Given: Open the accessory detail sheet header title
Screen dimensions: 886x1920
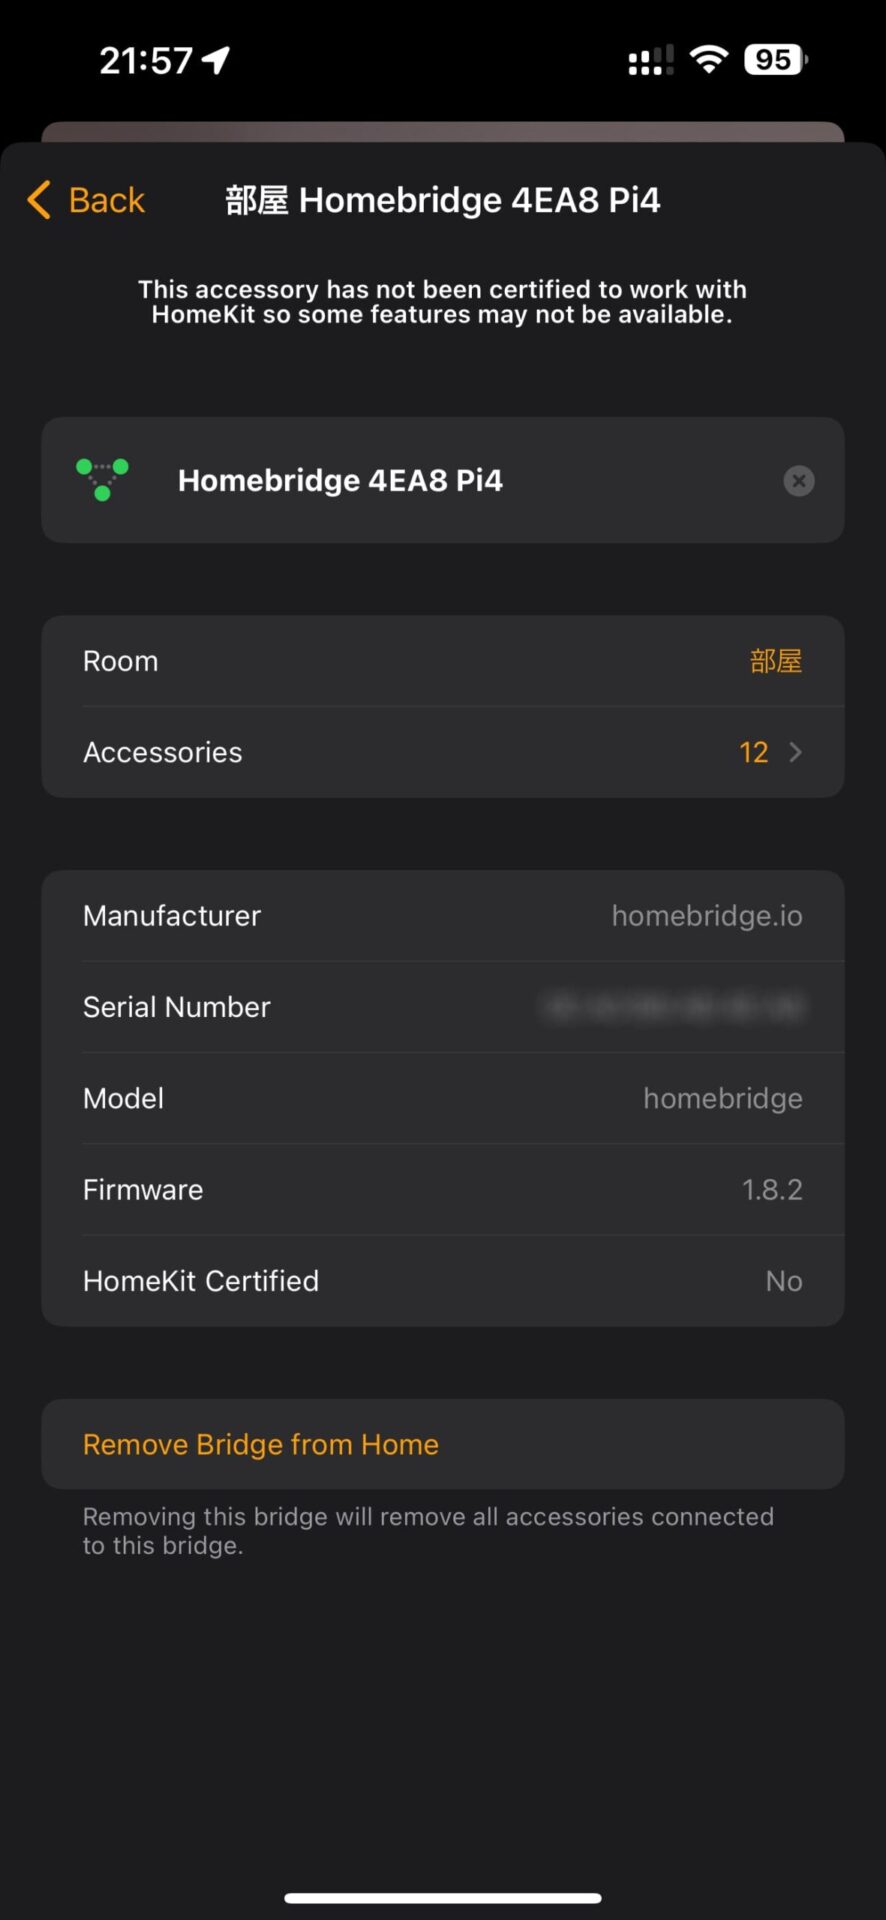Looking at the screenshot, I should click(x=443, y=199).
